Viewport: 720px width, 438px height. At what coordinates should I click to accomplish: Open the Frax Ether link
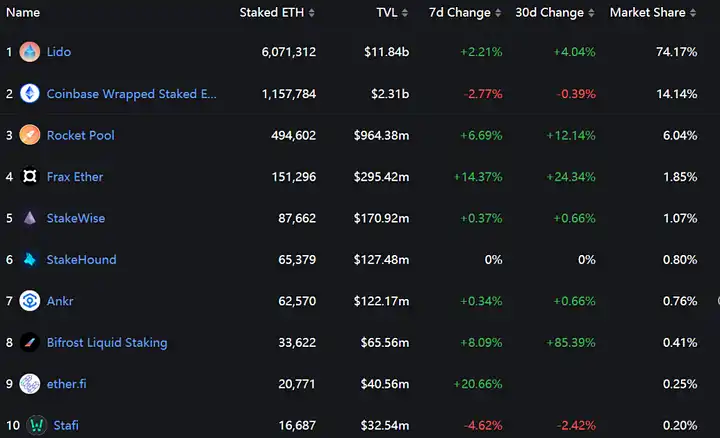(x=75, y=177)
